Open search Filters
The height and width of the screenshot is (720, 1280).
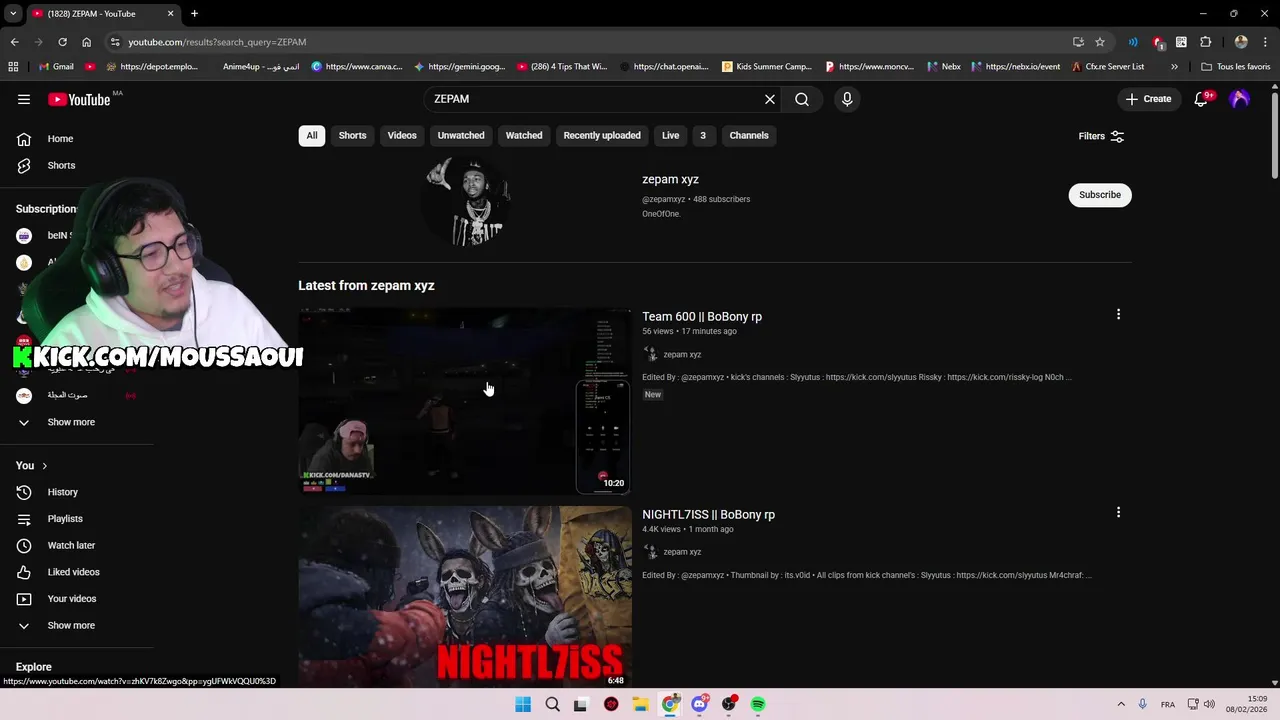pyautogui.click(x=1101, y=136)
